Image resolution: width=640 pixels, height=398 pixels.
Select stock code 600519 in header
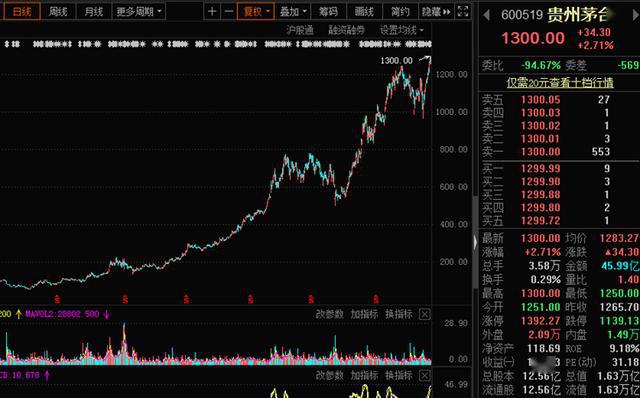[522, 15]
